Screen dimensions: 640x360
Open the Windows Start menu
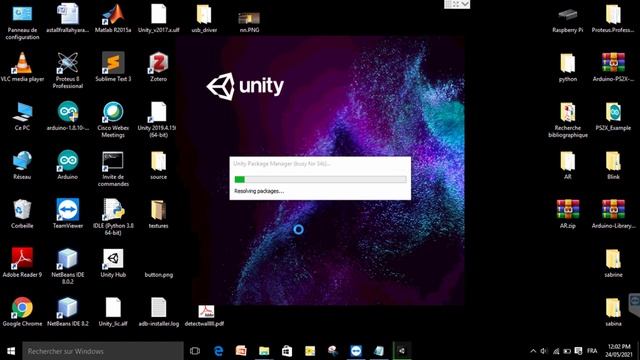(11, 351)
